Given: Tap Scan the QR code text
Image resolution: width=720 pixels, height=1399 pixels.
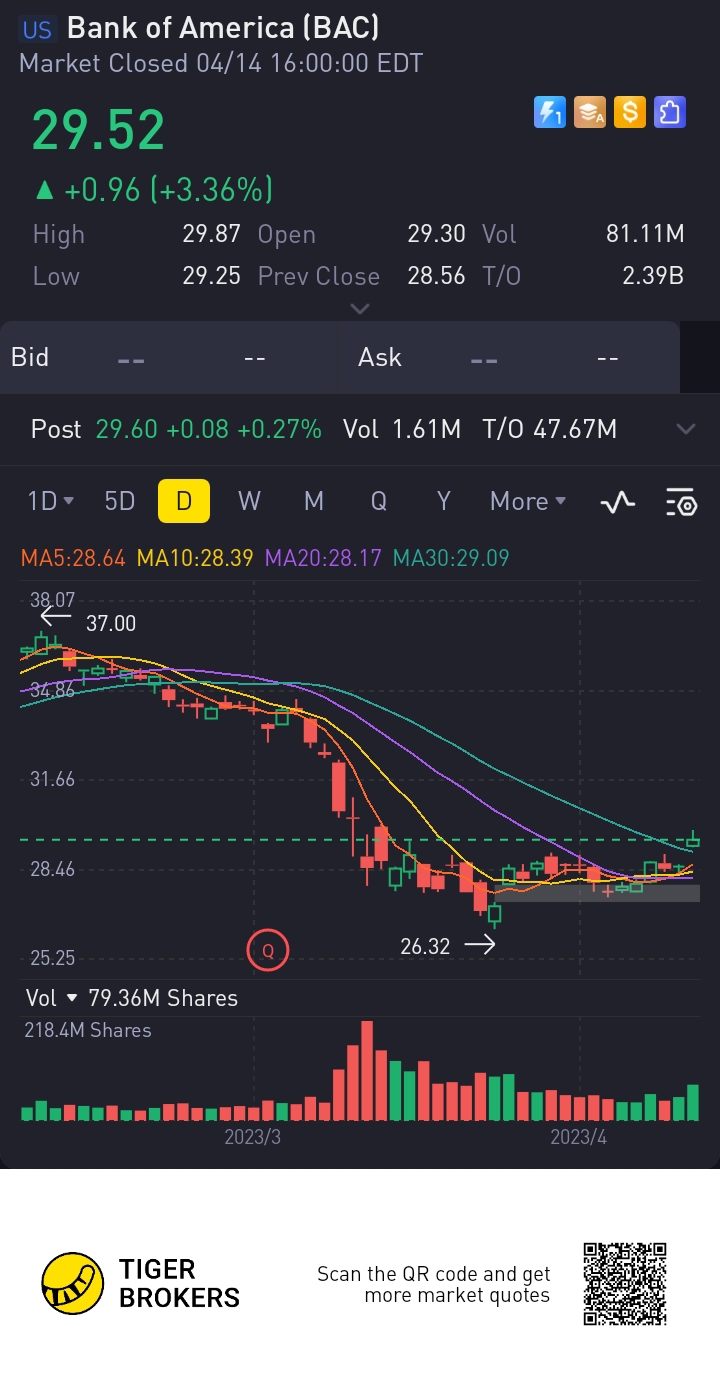Looking at the screenshot, I should pos(433,1285).
